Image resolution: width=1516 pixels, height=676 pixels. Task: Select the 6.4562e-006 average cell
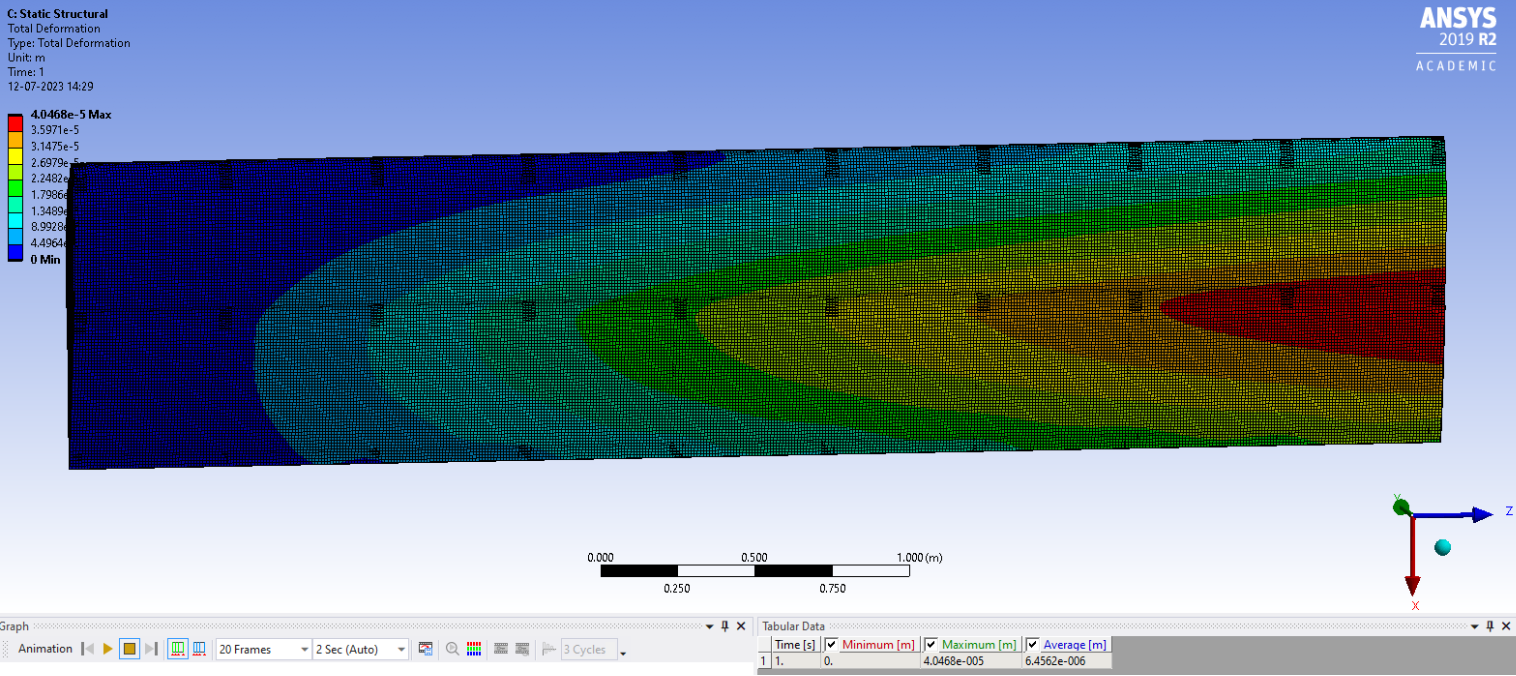[x=1066, y=661]
